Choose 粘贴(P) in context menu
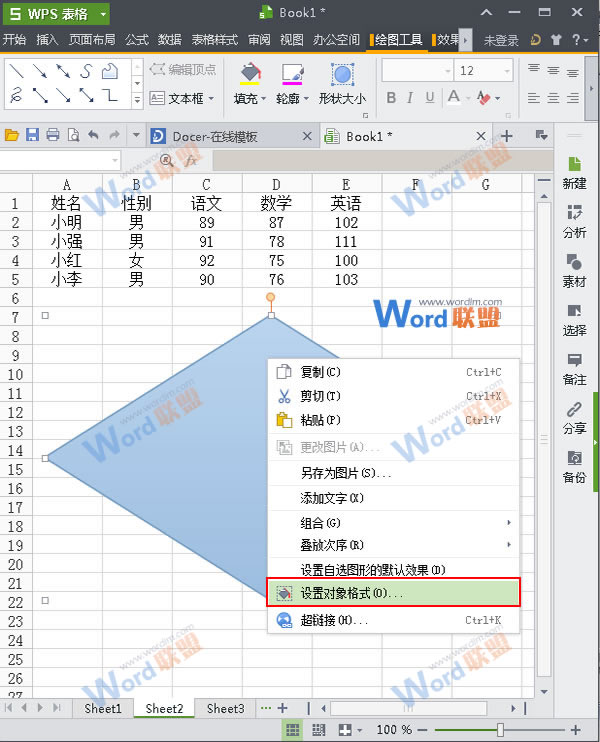Screen dimensions: 600x742 click(394, 420)
